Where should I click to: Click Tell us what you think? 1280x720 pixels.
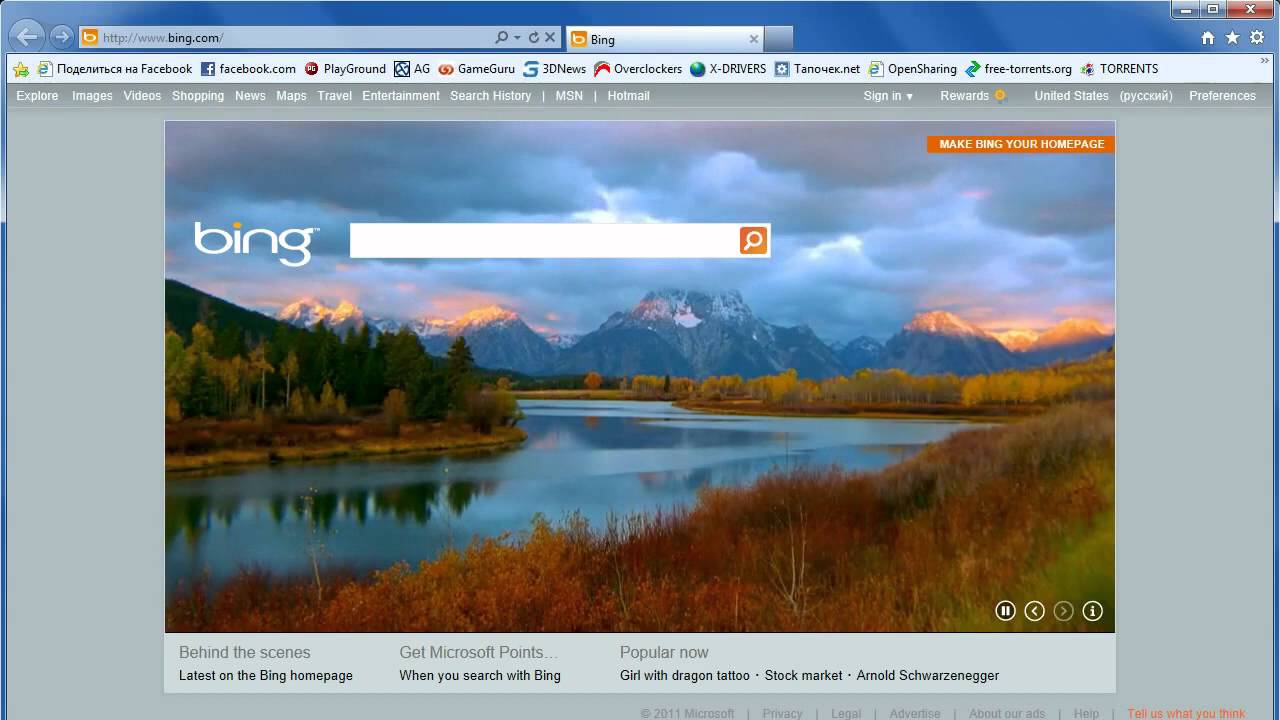(1187, 713)
